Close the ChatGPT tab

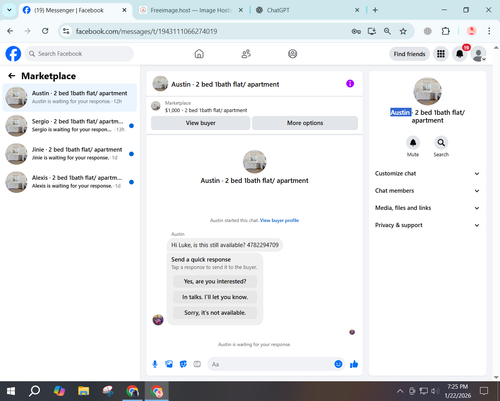357,10
